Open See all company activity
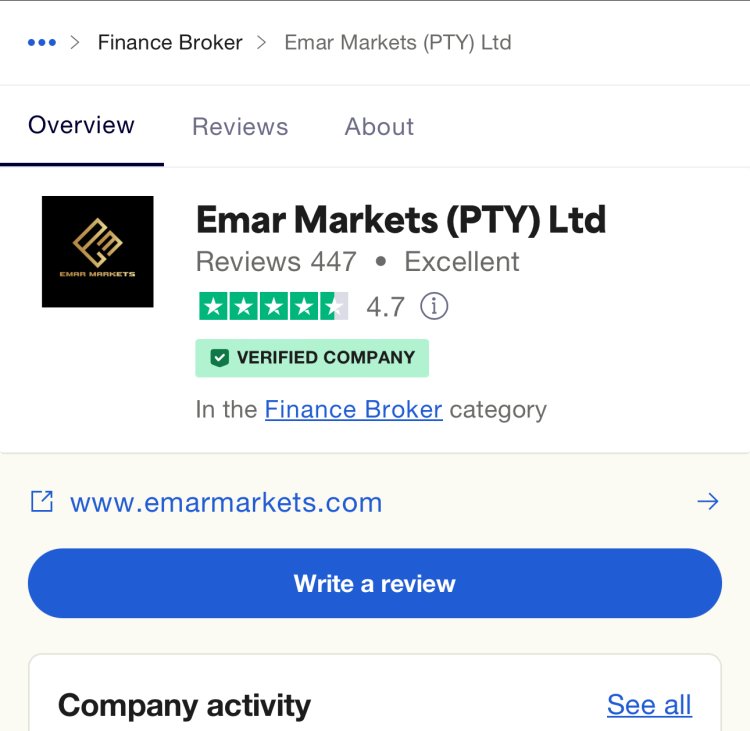750x731 pixels. click(x=649, y=705)
